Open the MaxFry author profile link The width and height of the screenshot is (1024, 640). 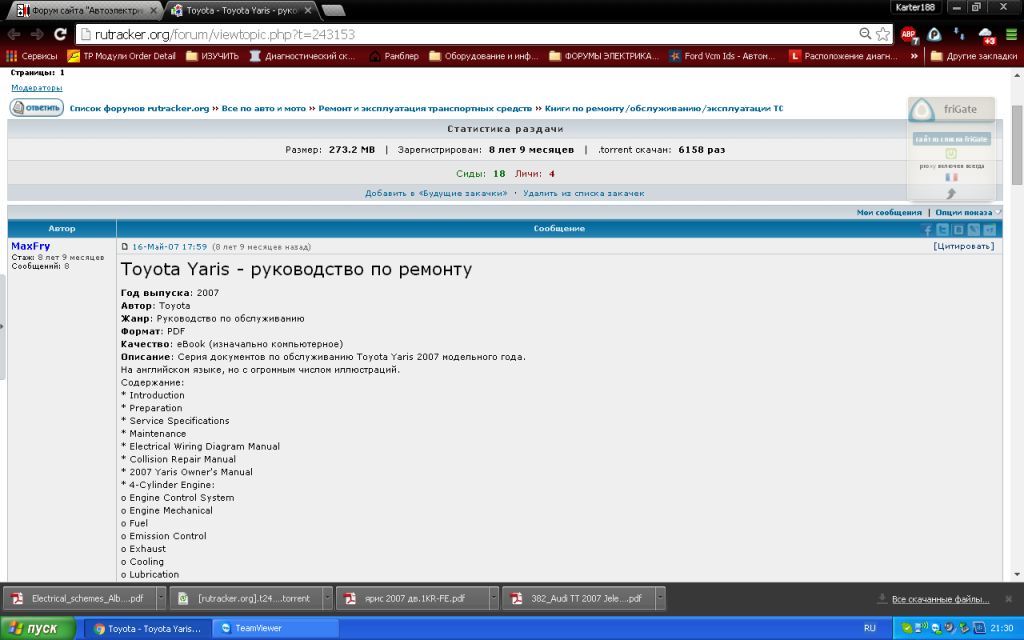31,246
